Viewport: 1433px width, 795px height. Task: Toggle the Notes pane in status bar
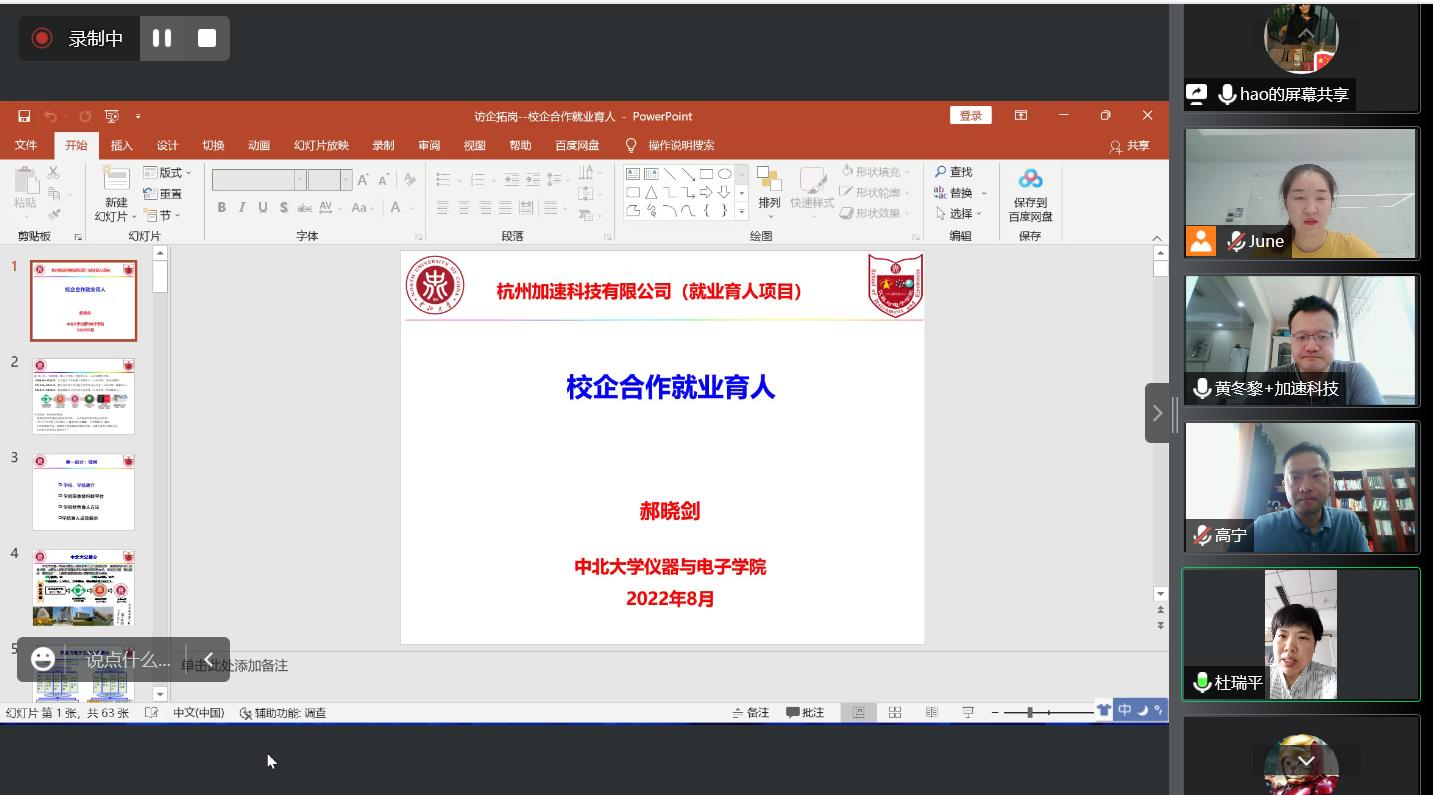tap(751, 712)
